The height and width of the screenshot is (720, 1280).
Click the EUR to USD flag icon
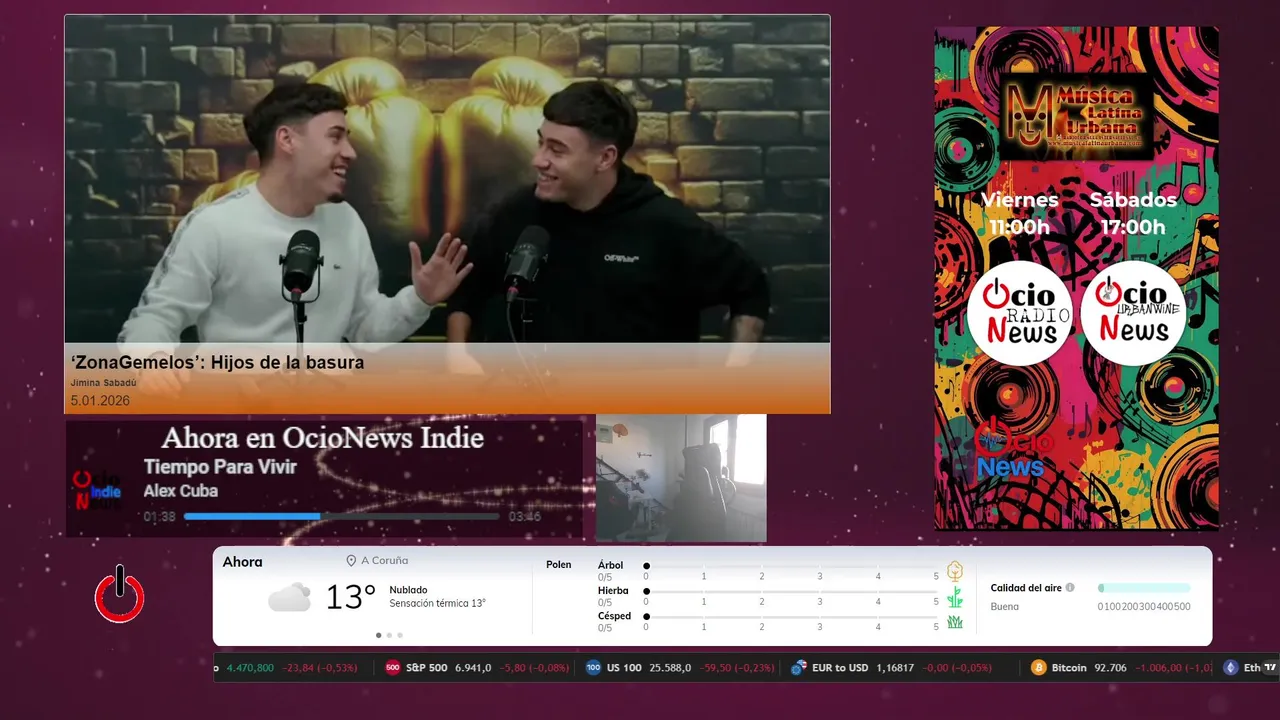[798, 668]
